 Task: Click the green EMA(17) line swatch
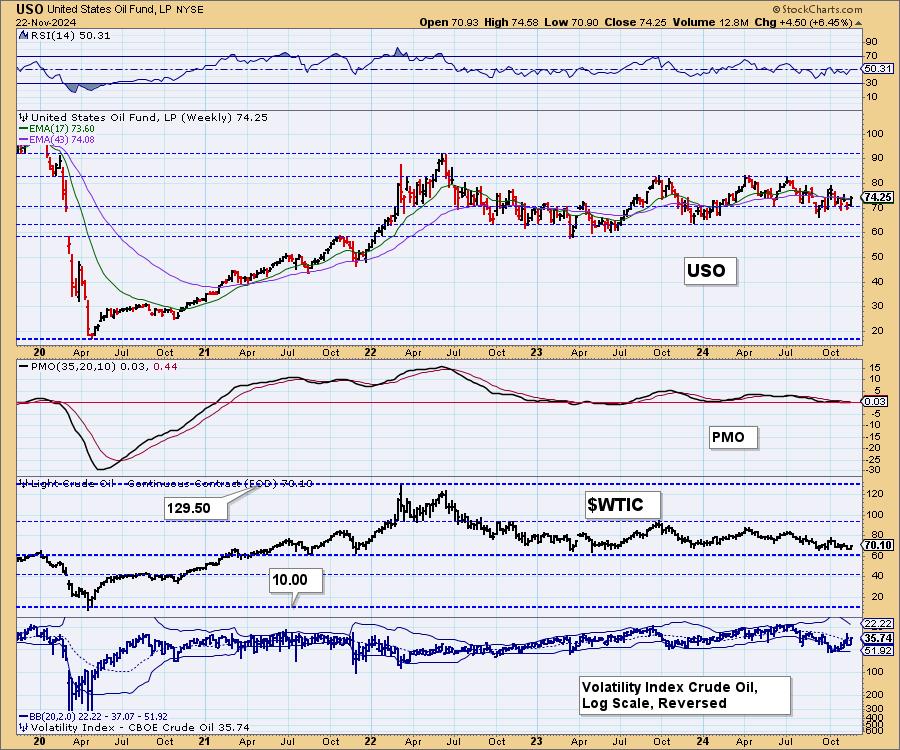tap(24, 129)
